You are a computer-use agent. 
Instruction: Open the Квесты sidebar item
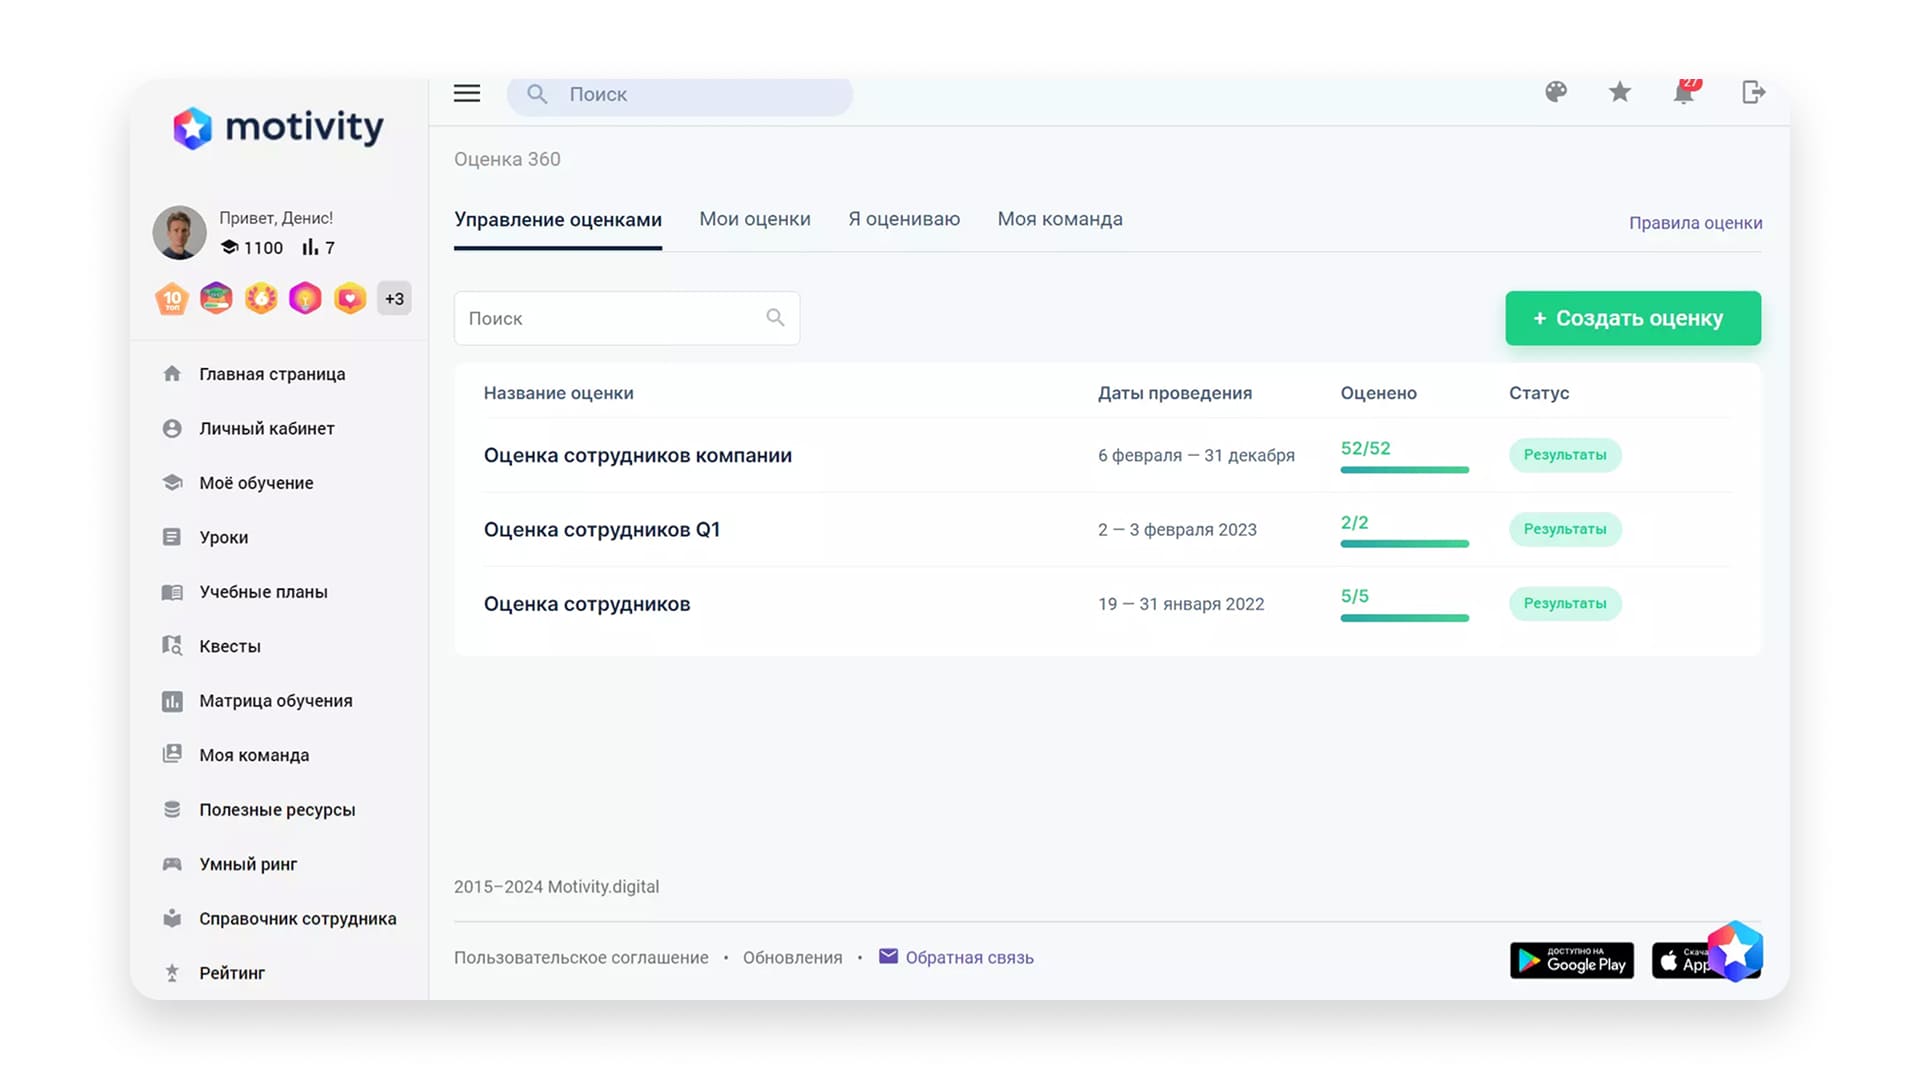[x=229, y=646]
